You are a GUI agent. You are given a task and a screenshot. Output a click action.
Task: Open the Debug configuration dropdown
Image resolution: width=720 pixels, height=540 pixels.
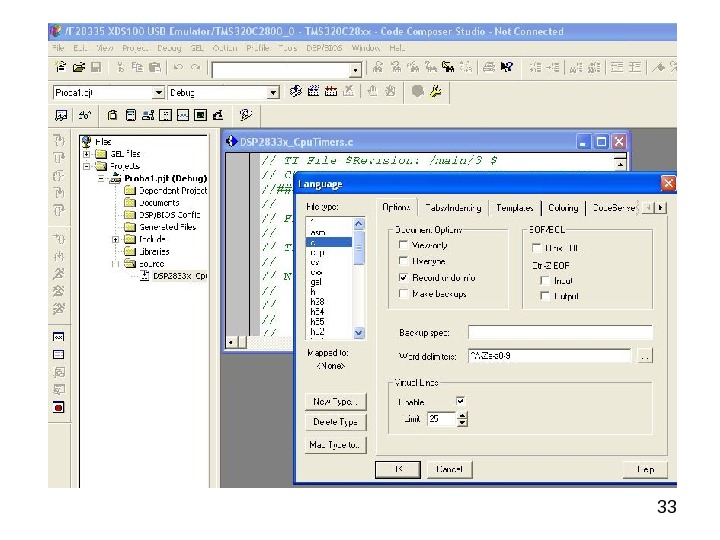pyautogui.click(x=273, y=93)
